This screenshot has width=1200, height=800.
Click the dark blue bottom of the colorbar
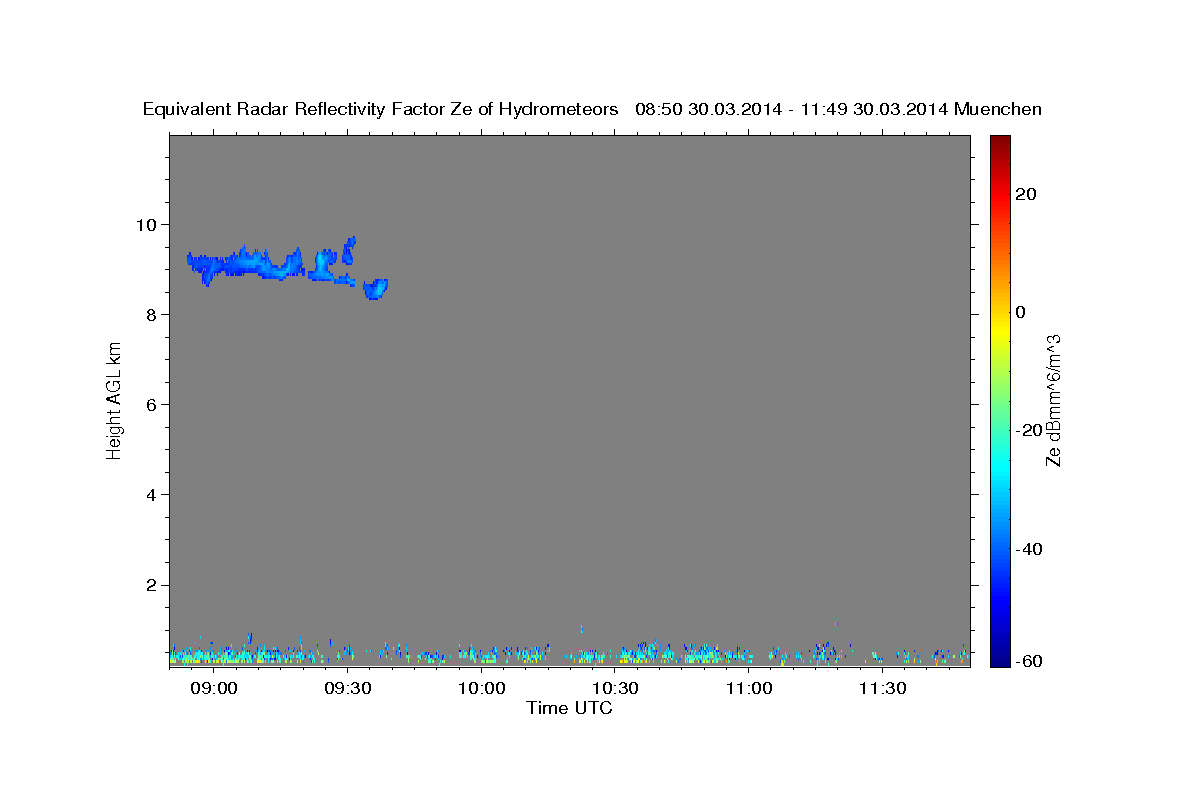point(998,655)
